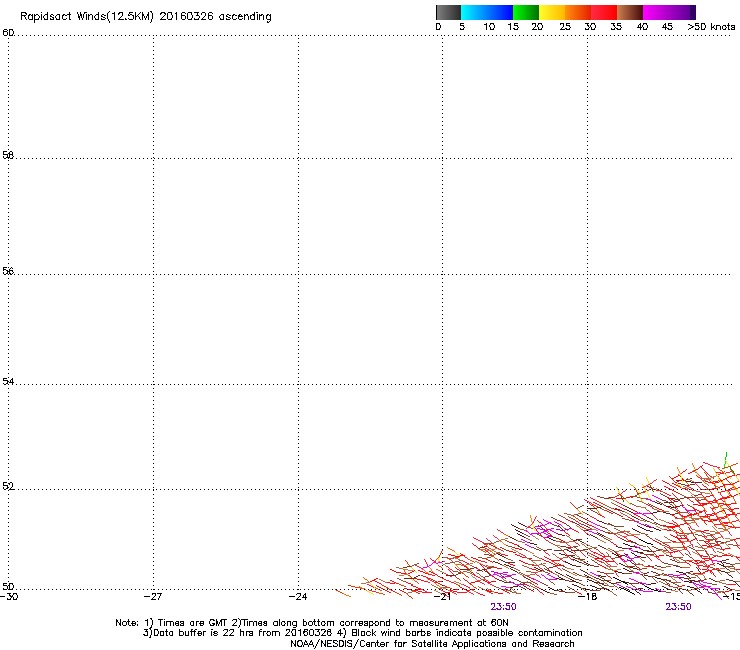Click the '>50 knots' legend label
This screenshot has height=650, width=740.
711,27
